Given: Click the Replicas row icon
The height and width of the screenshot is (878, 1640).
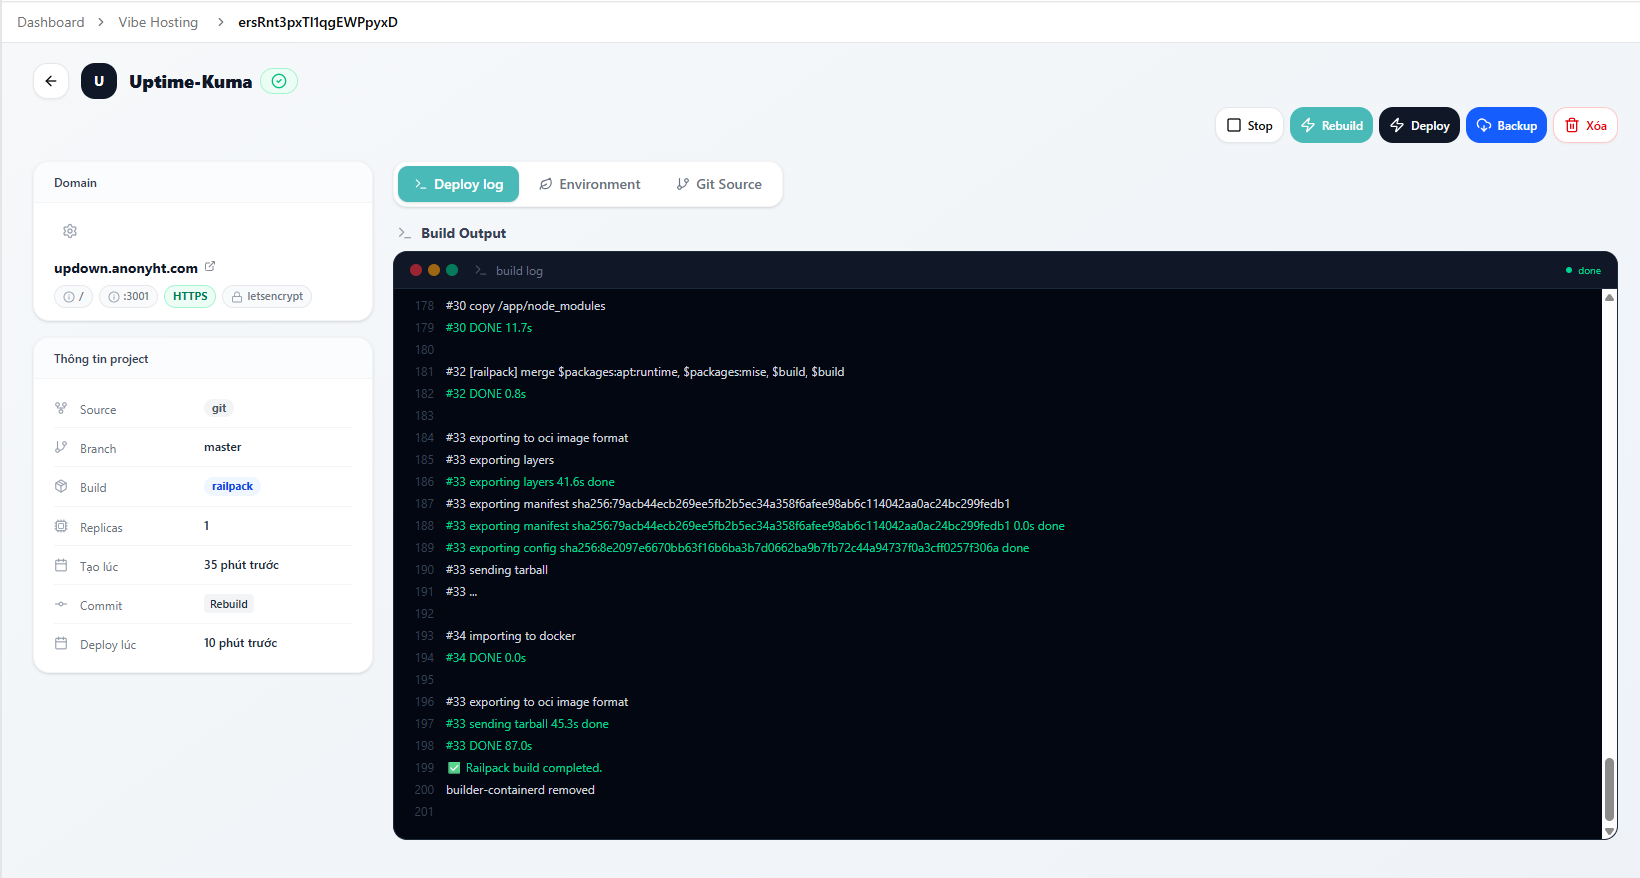Looking at the screenshot, I should (61, 526).
